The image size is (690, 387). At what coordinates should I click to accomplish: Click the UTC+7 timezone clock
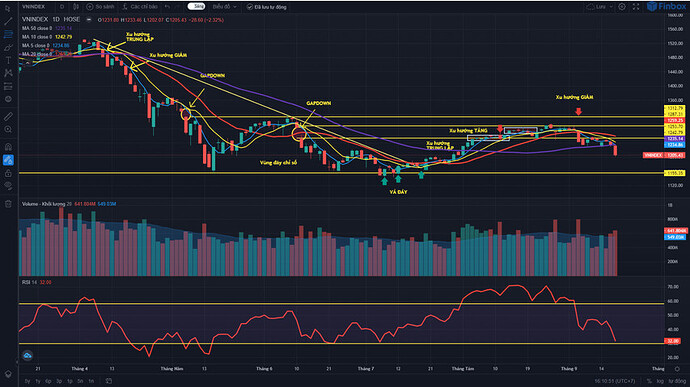(615, 381)
